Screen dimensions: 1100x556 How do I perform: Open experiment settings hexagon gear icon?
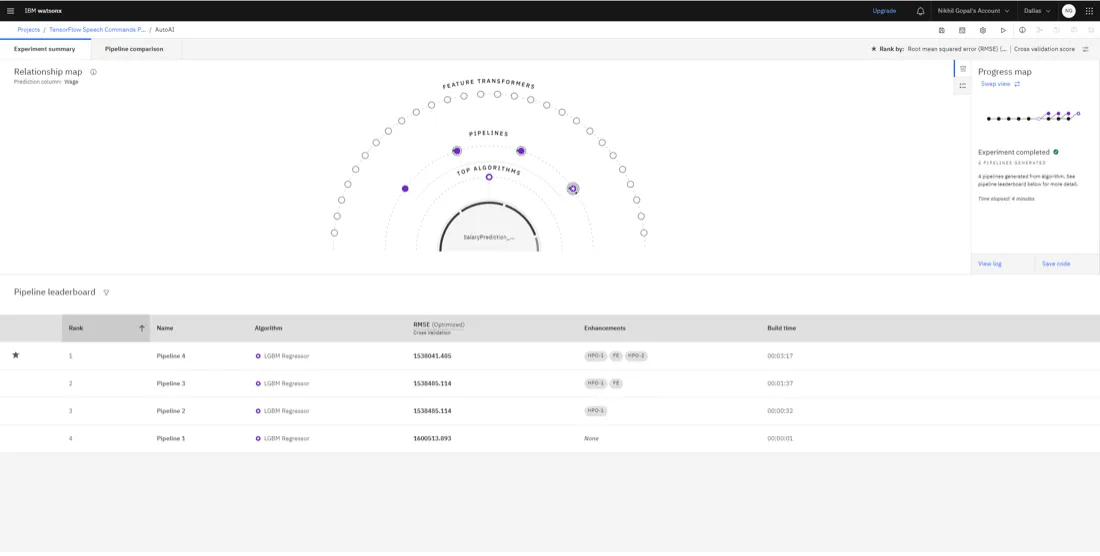point(983,30)
